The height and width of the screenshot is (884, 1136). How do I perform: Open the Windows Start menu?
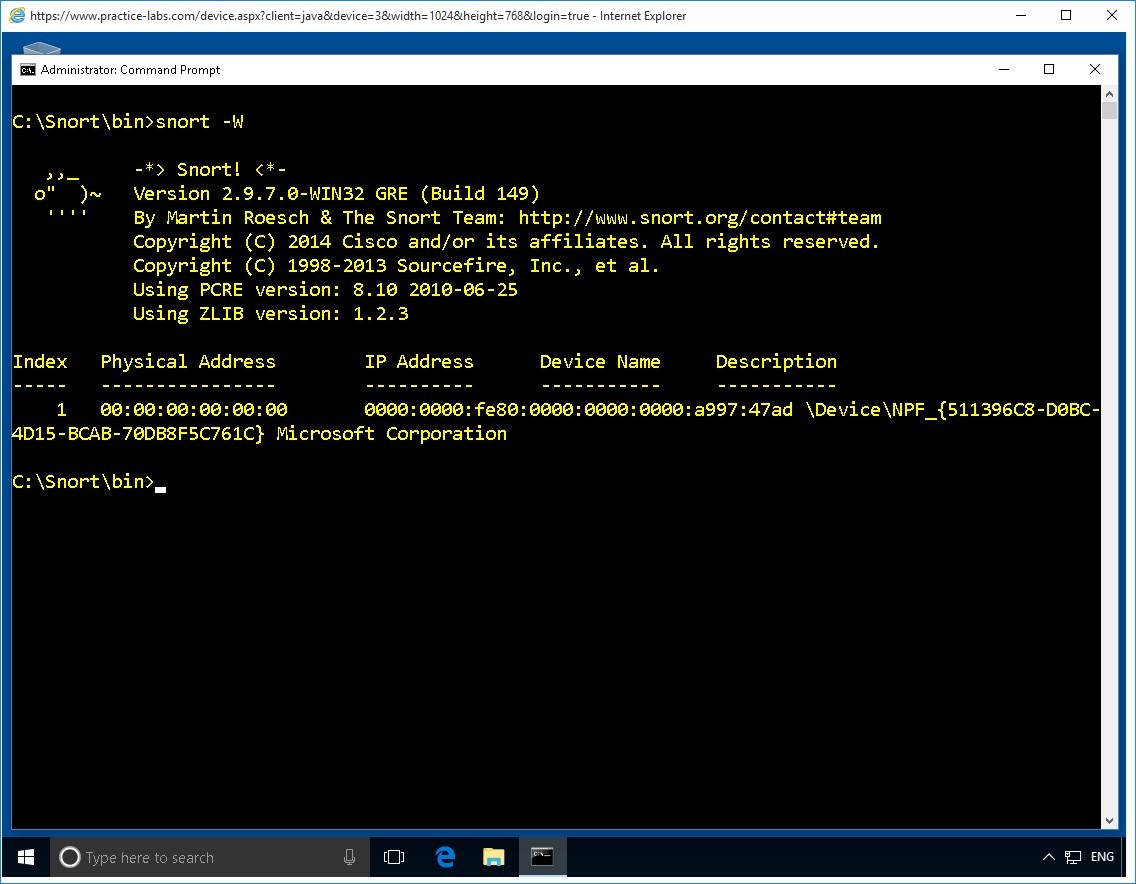(25, 857)
